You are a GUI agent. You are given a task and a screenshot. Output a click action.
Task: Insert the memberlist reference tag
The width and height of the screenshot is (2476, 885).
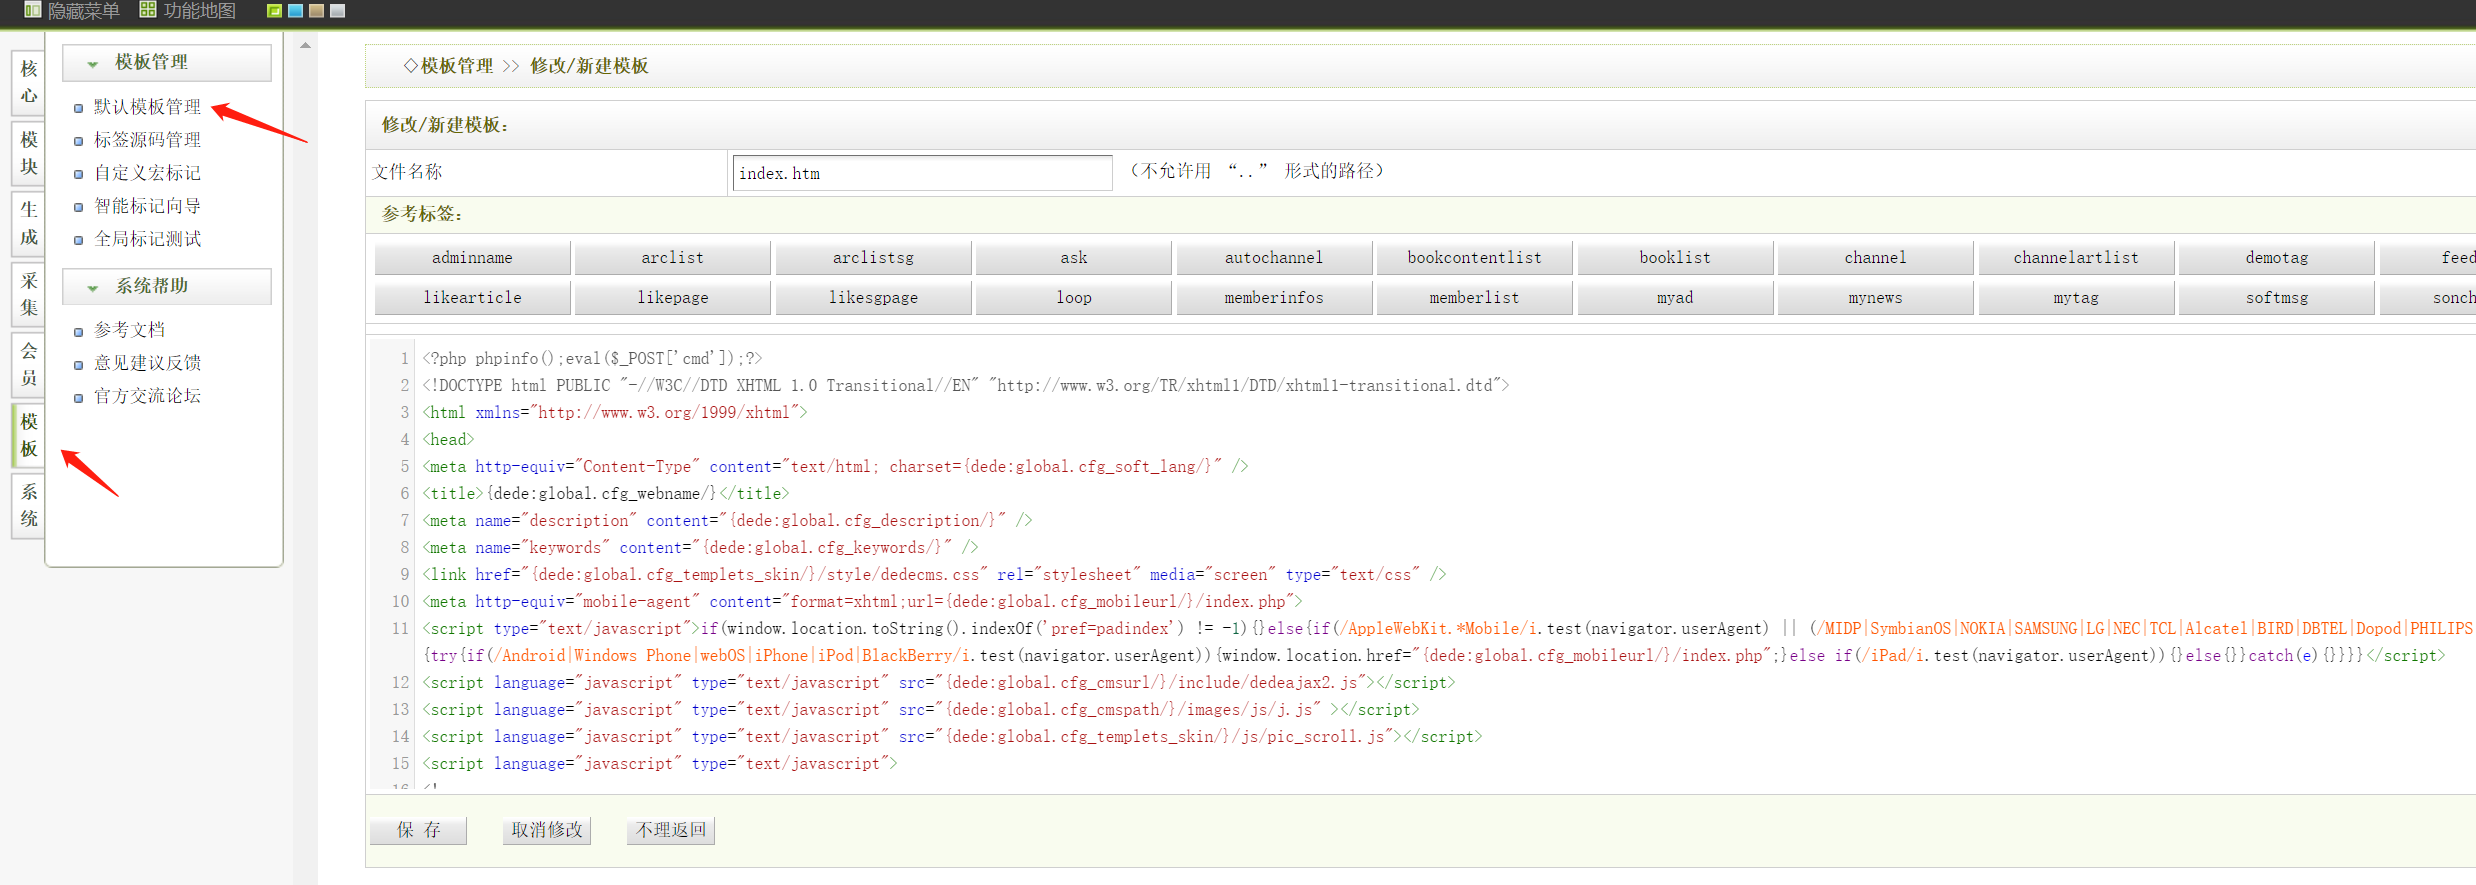click(x=1475, y=298)
